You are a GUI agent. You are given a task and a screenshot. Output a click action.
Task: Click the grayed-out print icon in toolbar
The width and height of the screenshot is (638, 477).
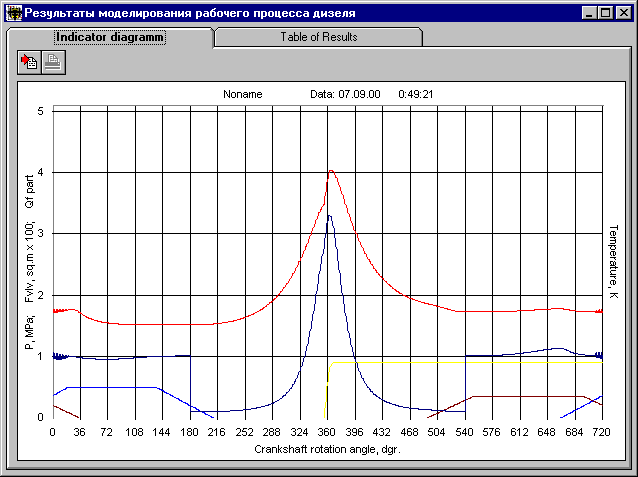click(x=52, y=62)
